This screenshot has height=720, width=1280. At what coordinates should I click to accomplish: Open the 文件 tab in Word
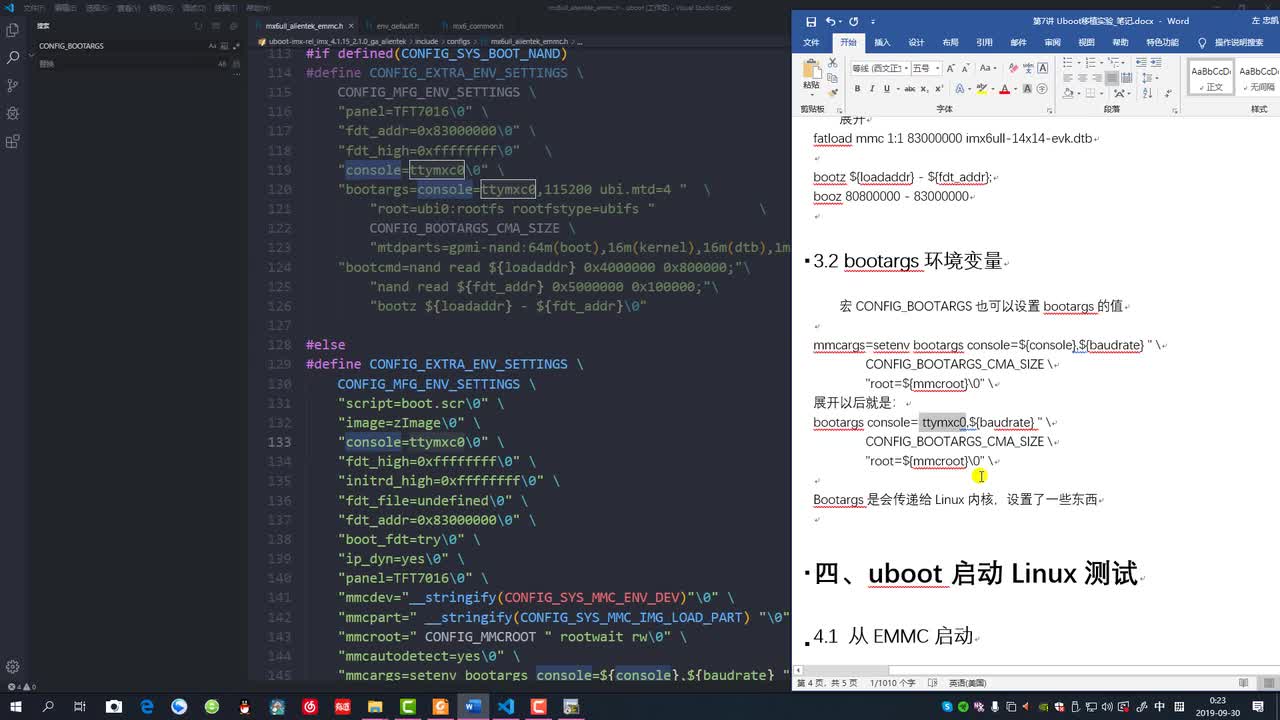(811, 43)
